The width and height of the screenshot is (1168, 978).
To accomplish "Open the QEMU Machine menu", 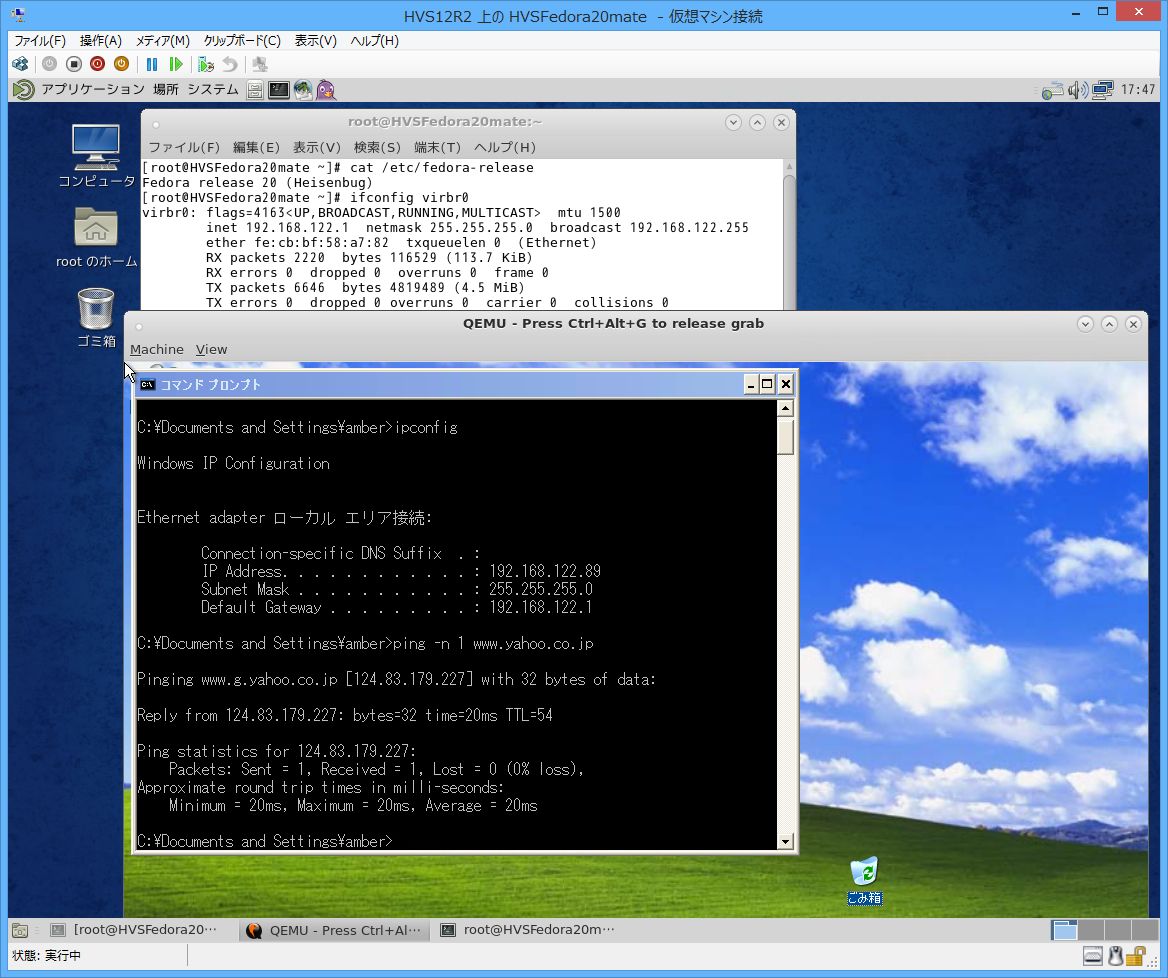I will [156, 349].
